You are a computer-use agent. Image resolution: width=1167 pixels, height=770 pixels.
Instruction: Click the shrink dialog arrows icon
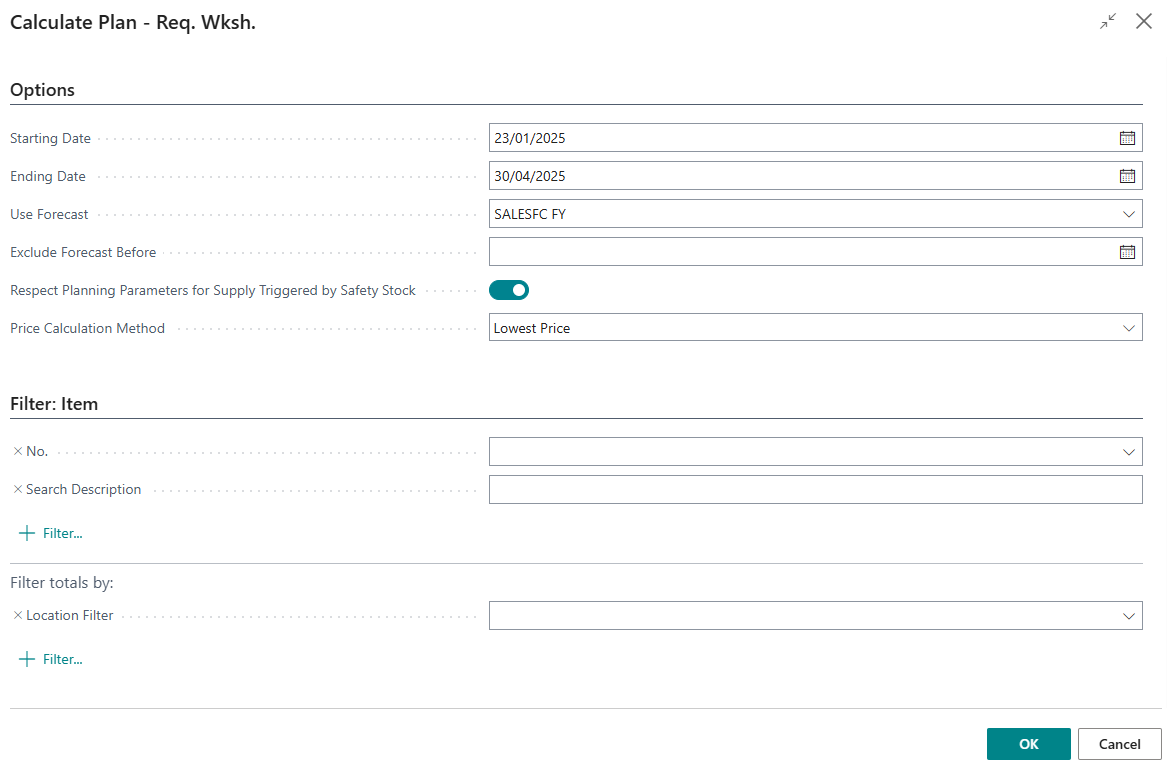click(x=1107, y=20)
